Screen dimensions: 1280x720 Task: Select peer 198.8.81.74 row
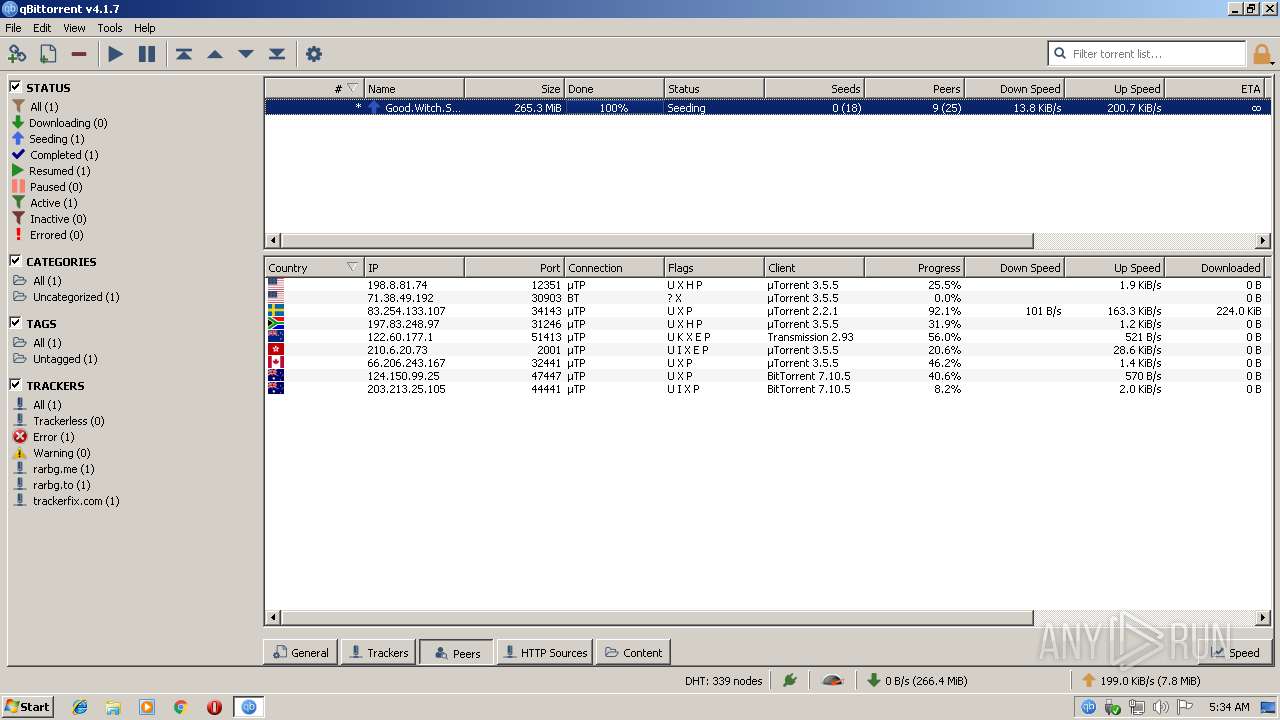tap(767, 285)
